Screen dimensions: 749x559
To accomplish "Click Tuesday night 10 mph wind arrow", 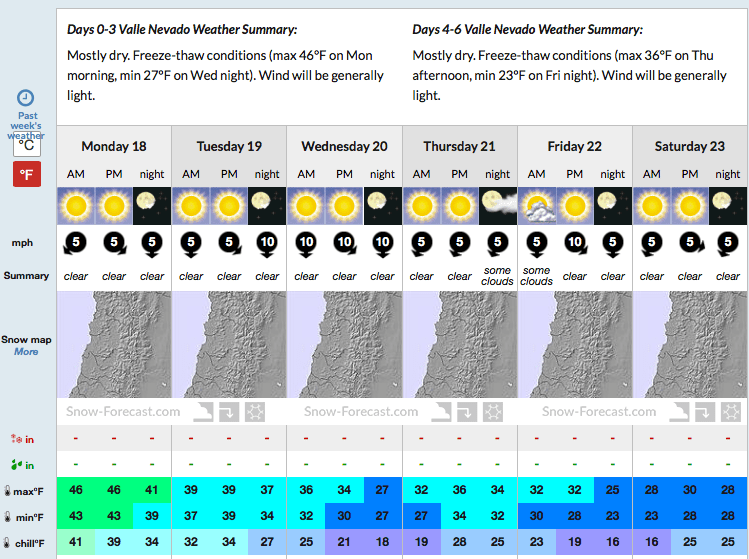I will (x=267, y=244).
